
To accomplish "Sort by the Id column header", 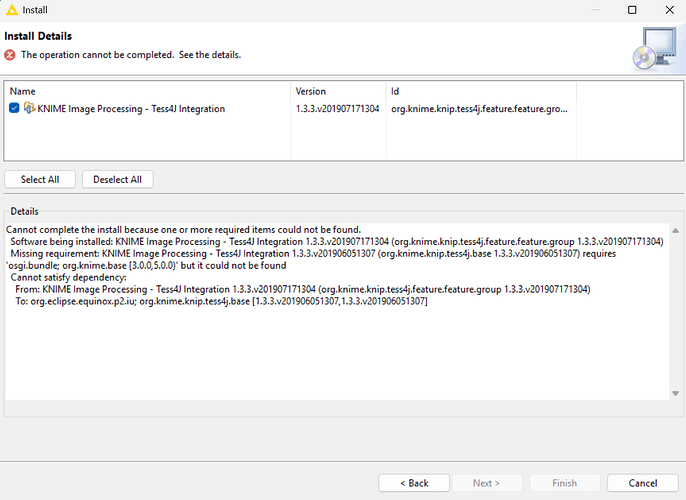I will click(481, 91).
